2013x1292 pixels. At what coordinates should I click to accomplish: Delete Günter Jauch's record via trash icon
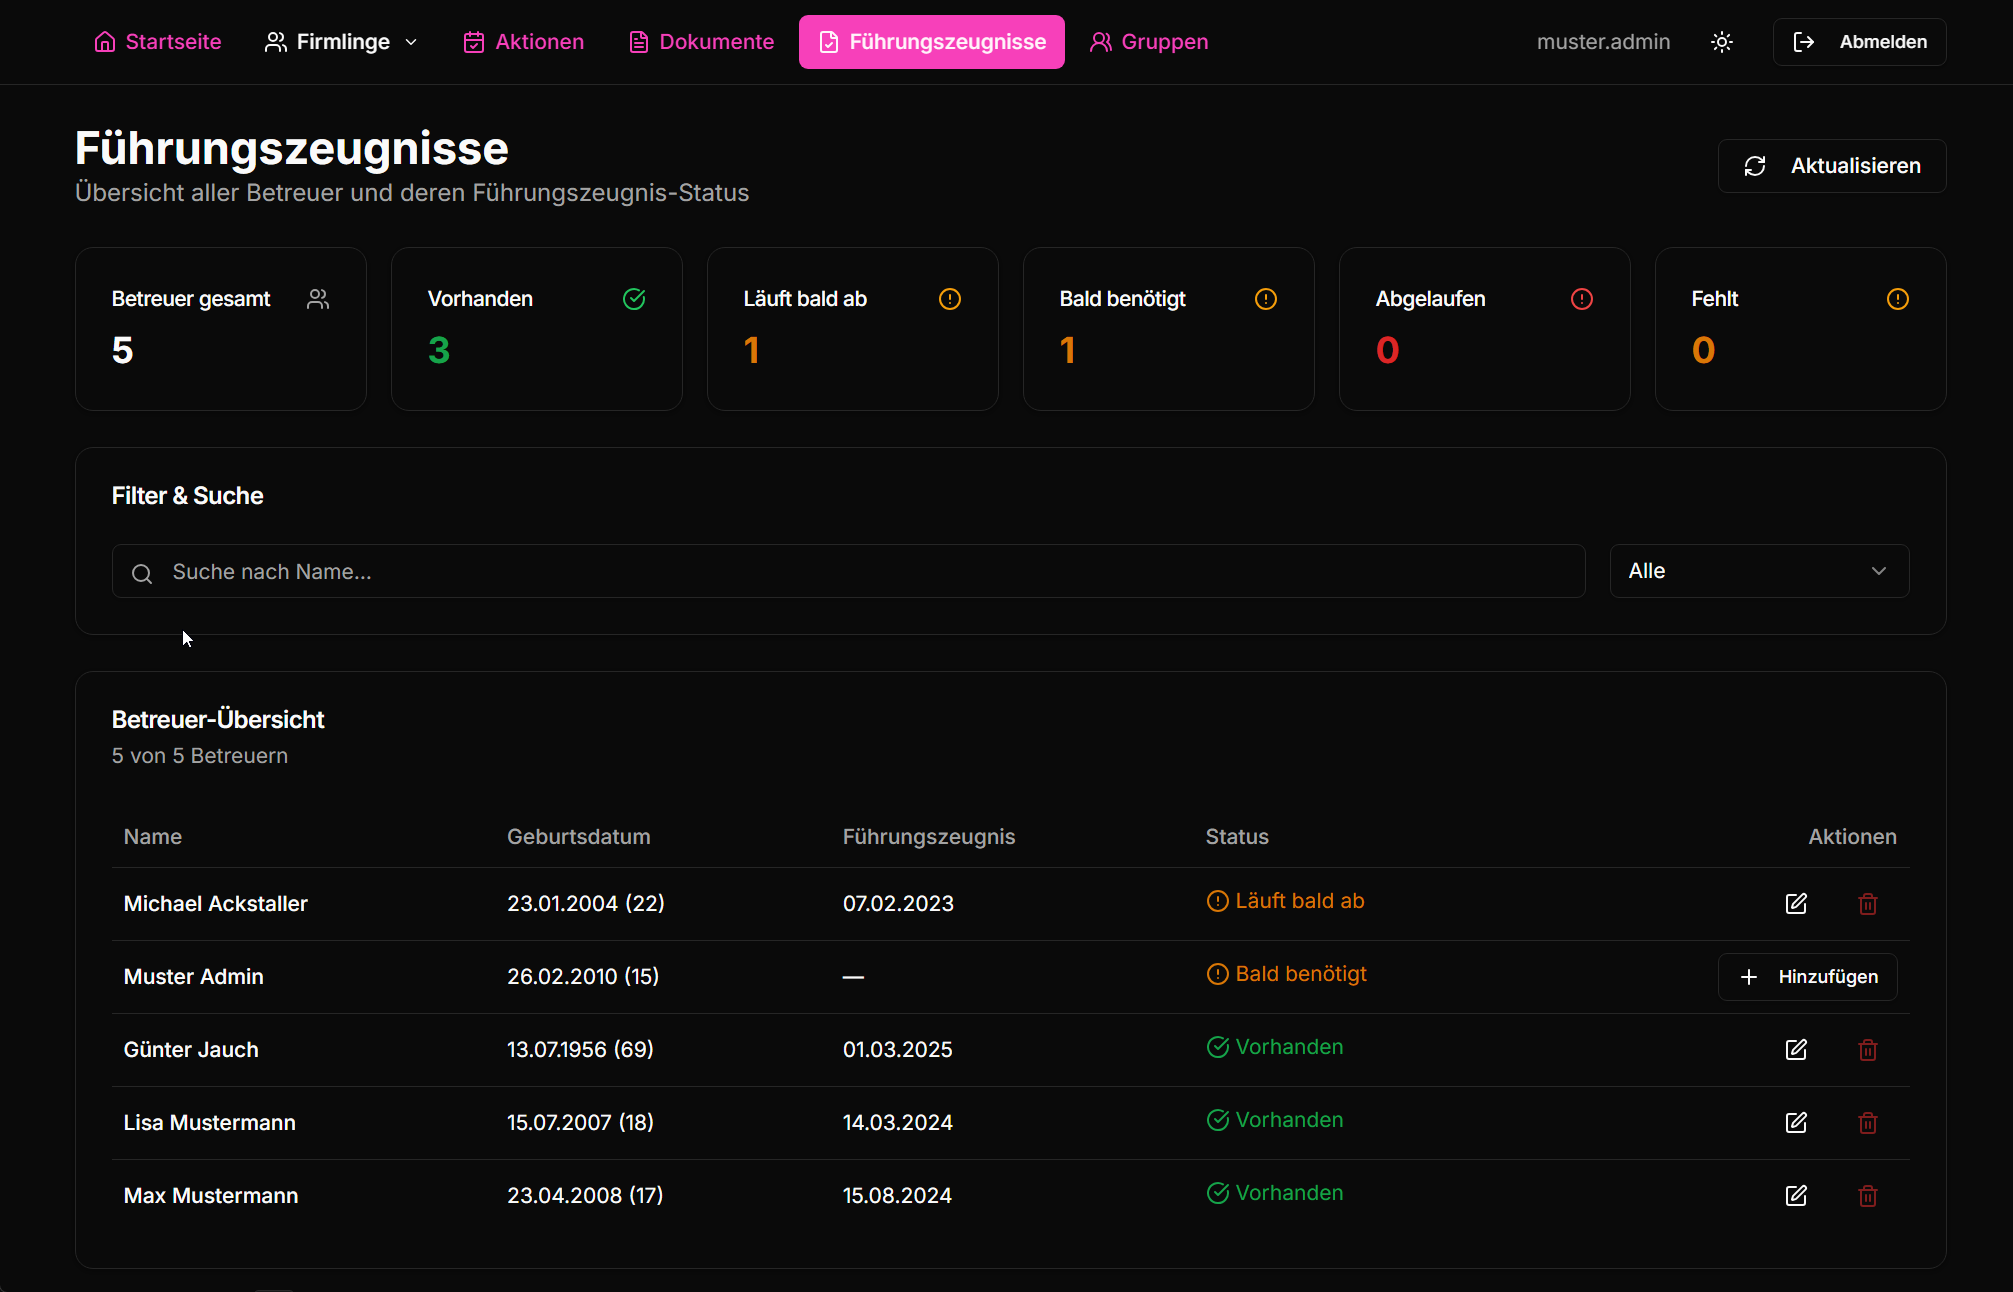point(1867,1050)
